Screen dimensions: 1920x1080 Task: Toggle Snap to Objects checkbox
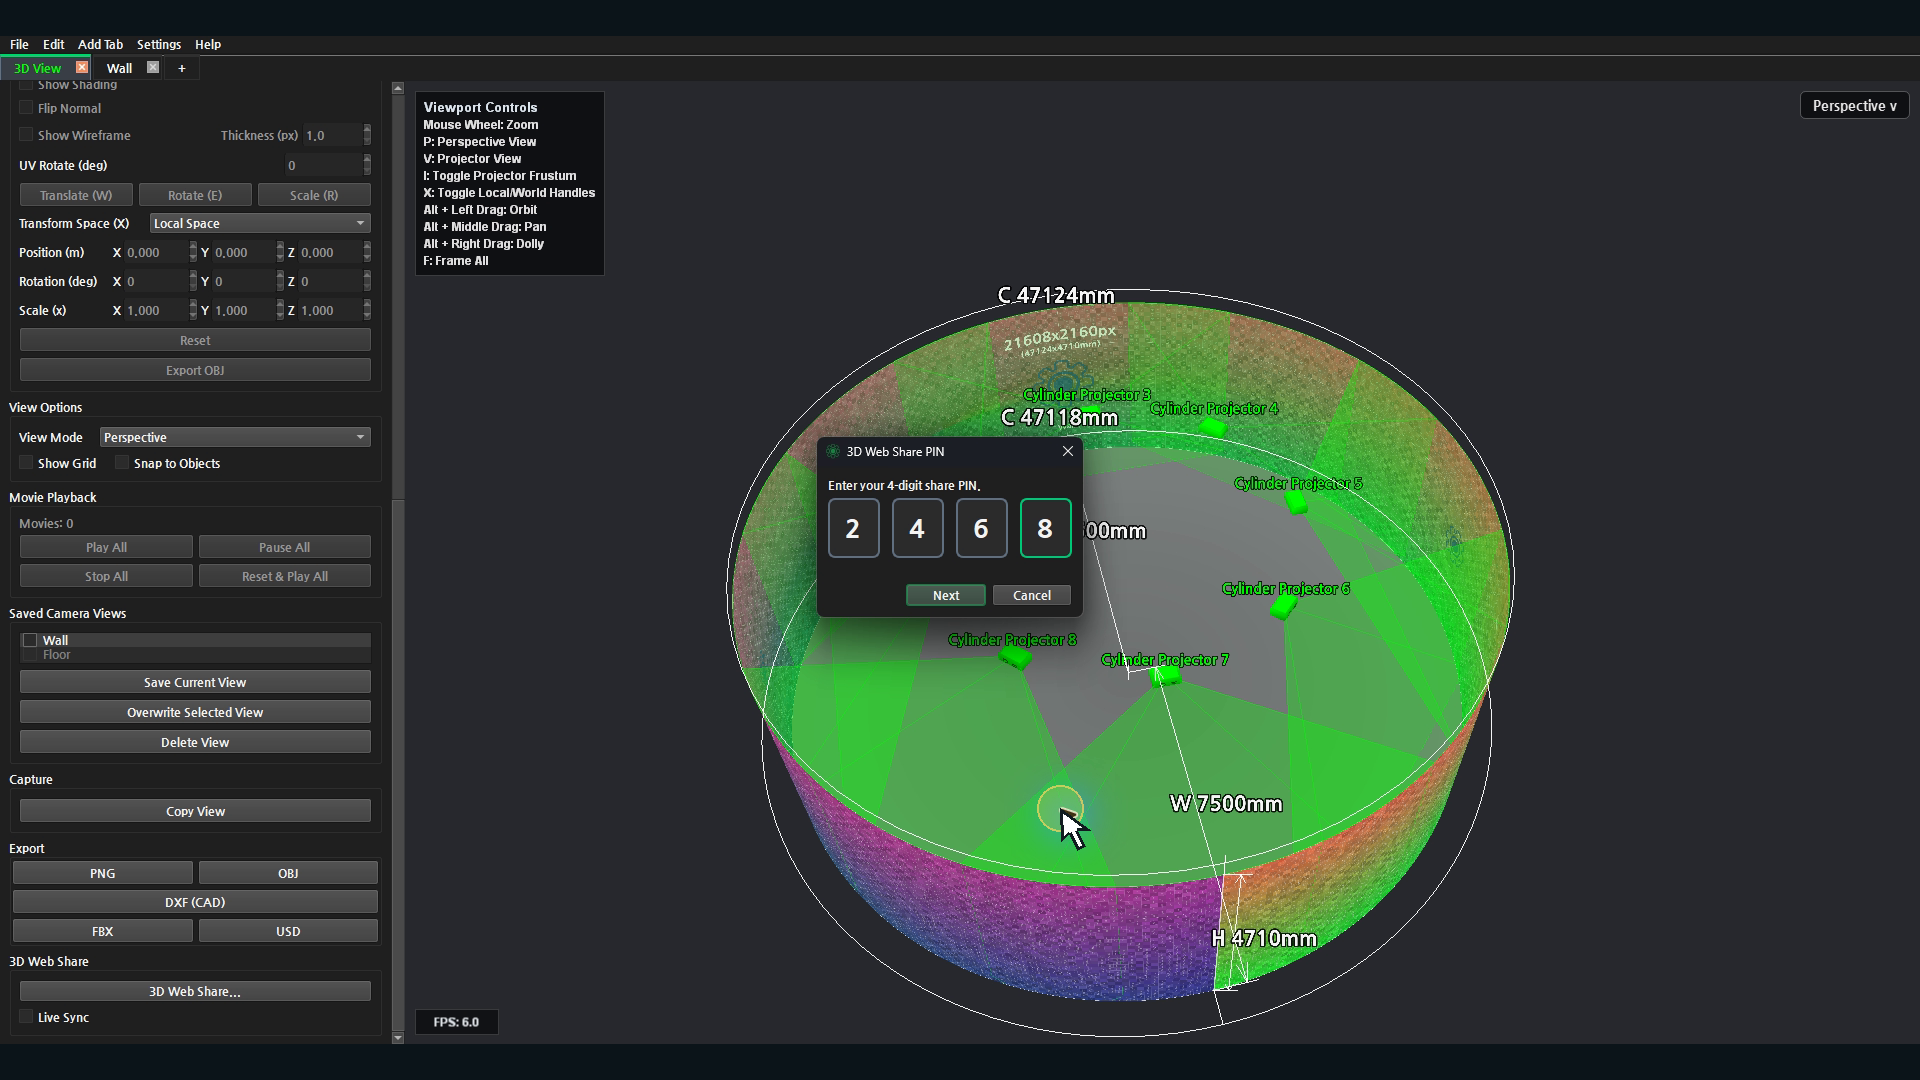(122, 463)
